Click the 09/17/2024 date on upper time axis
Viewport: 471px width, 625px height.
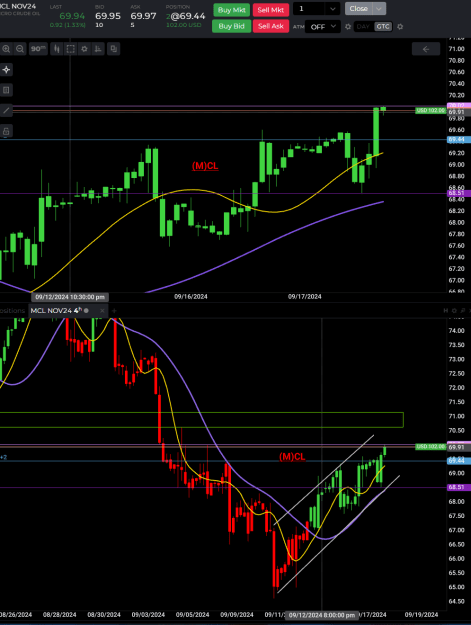[x=305, y=297]
